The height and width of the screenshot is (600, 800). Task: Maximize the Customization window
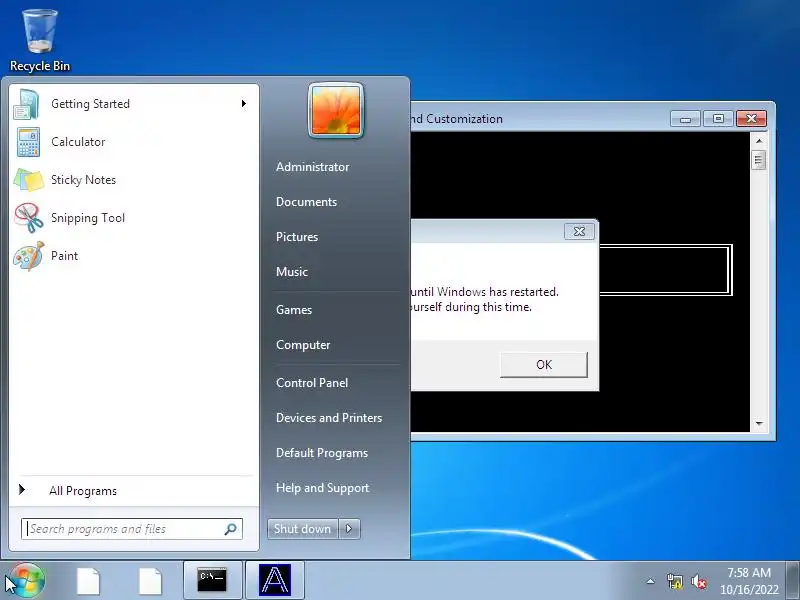(x=718, y=119)
